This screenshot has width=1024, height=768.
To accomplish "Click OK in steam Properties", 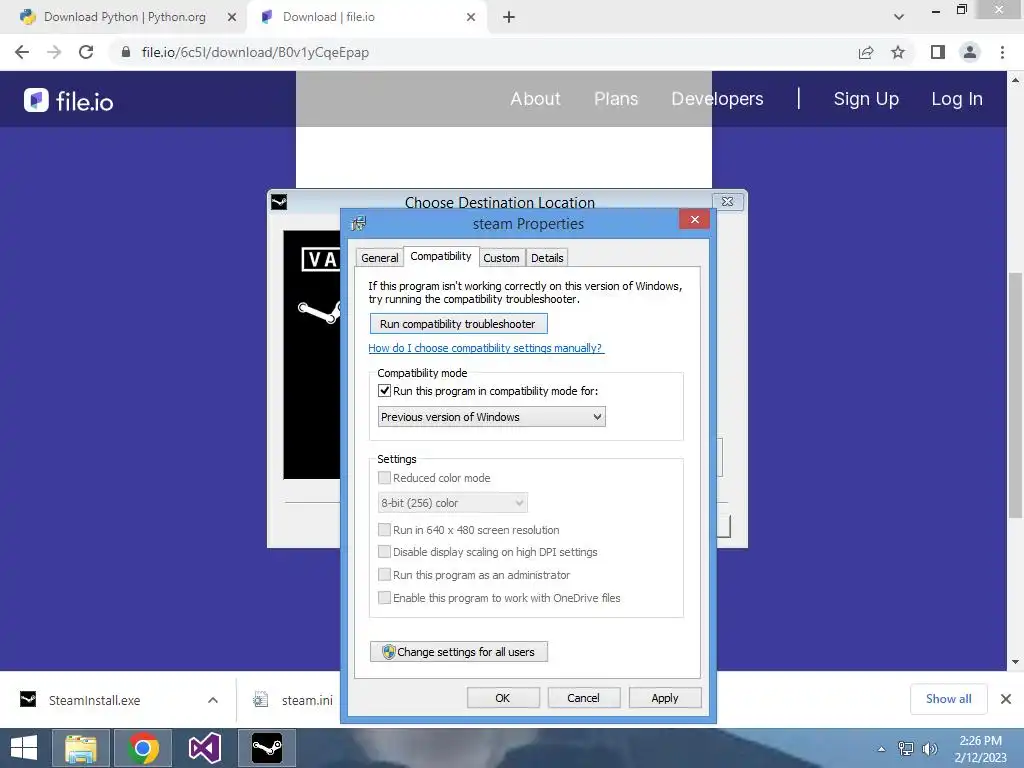I will [502, 697].
